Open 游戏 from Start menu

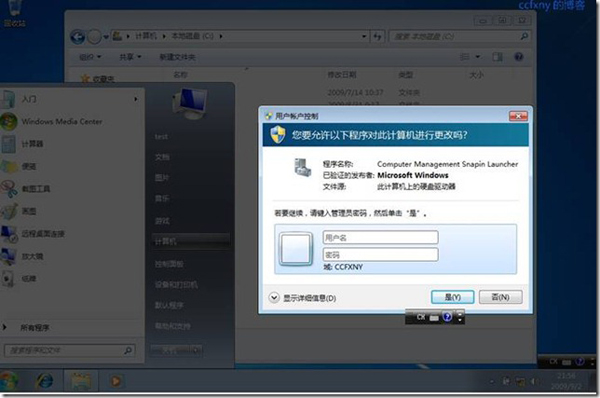click(162, 221)
